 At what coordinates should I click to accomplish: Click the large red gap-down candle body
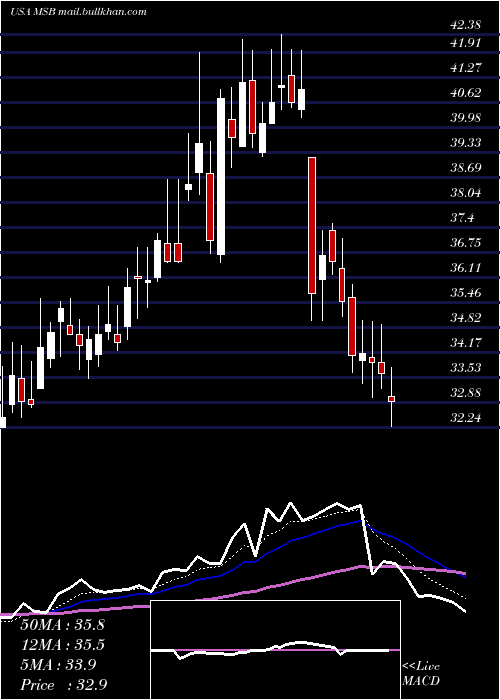[x=312, y=225]
